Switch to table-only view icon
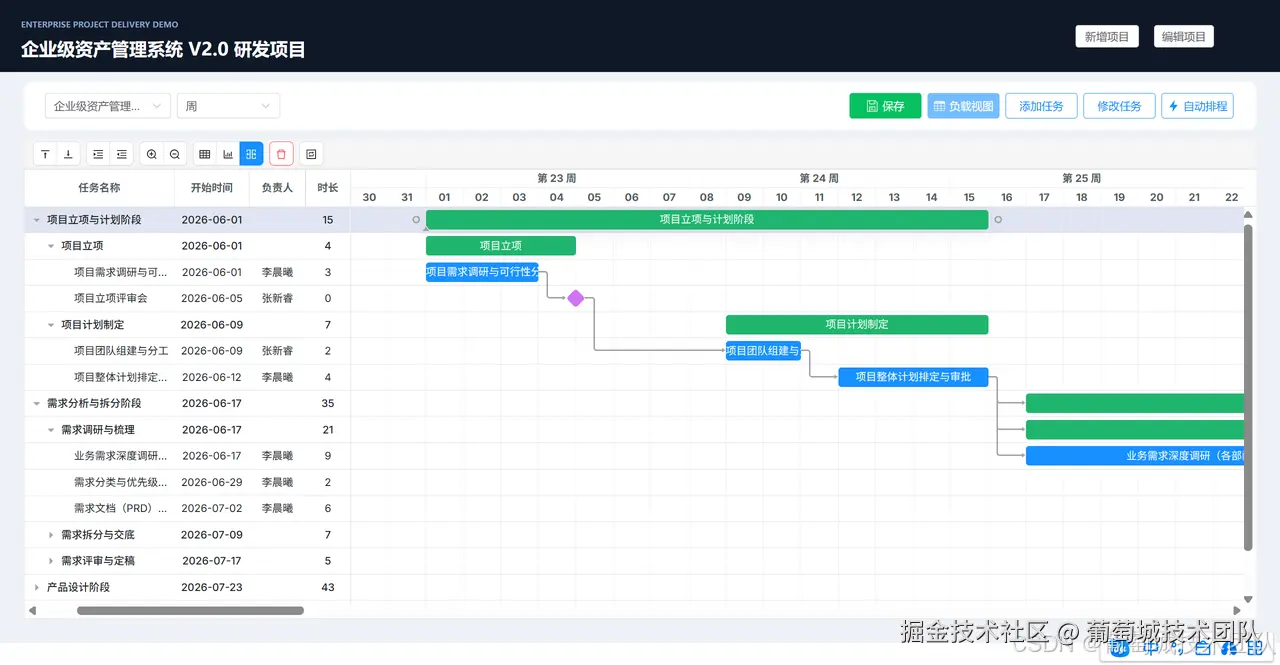Viewport: 1280px width, 665px height. [x=205, y=154]
